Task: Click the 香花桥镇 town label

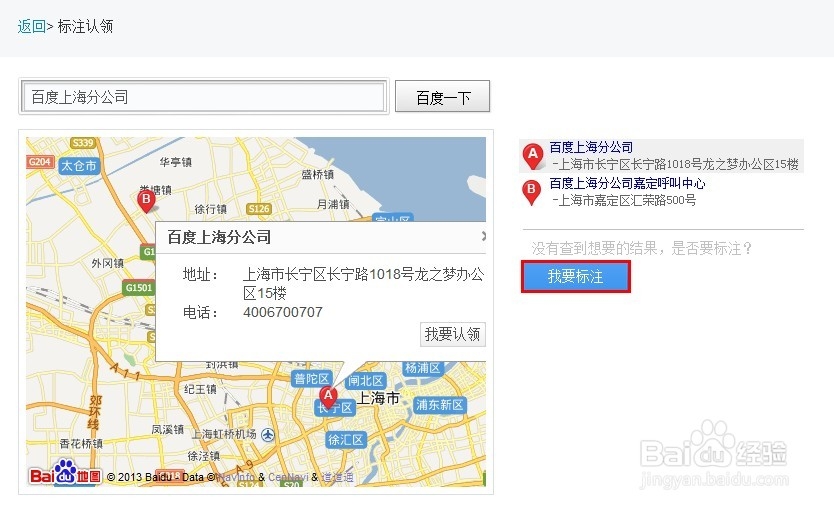Action: (x=81, y=443)
